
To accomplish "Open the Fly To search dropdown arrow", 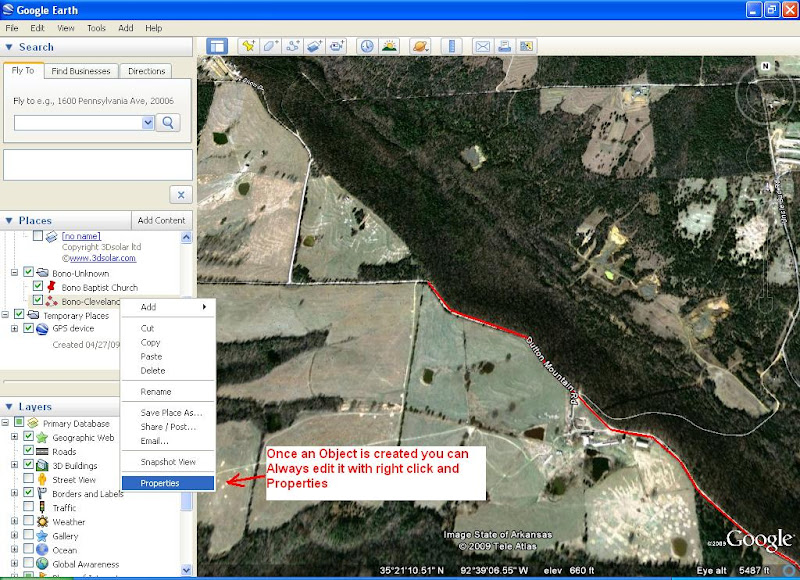I will (x=148, y=123).
